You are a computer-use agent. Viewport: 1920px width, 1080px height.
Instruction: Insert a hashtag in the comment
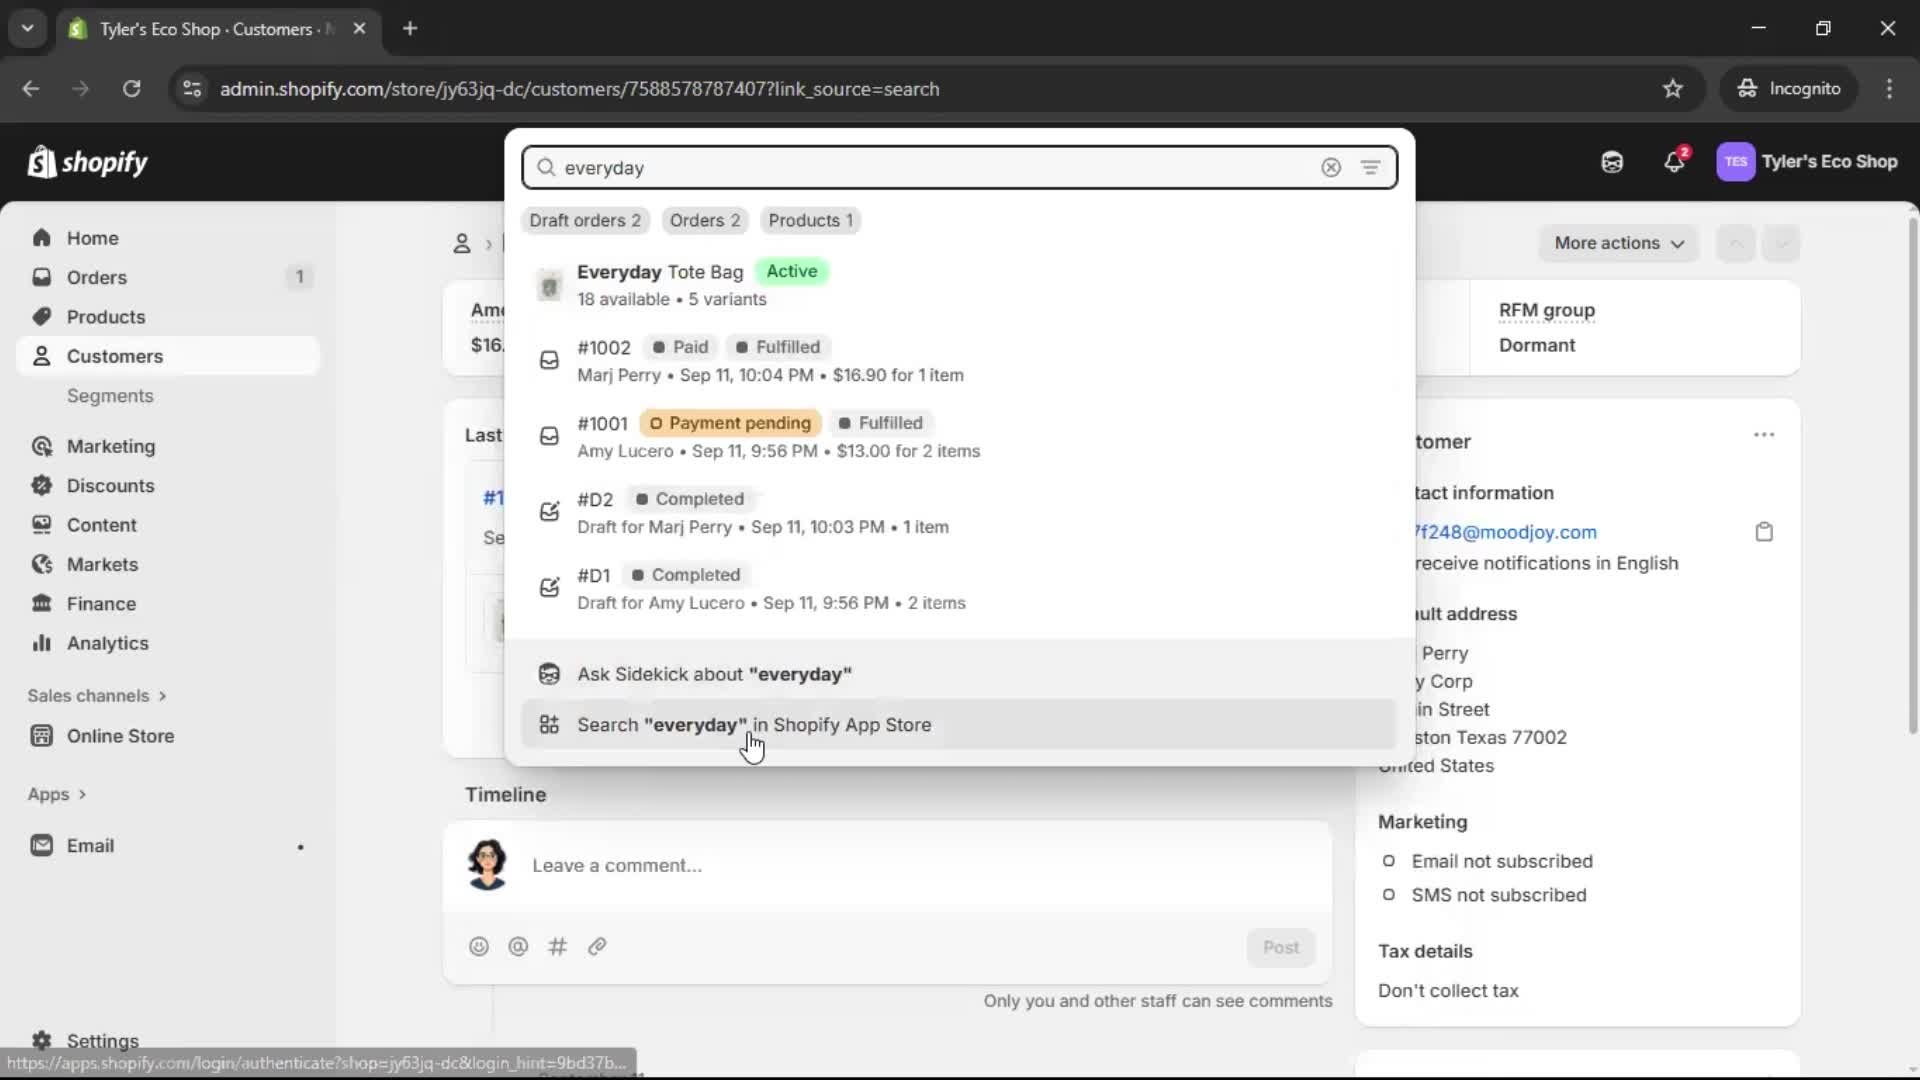point(558,946)
